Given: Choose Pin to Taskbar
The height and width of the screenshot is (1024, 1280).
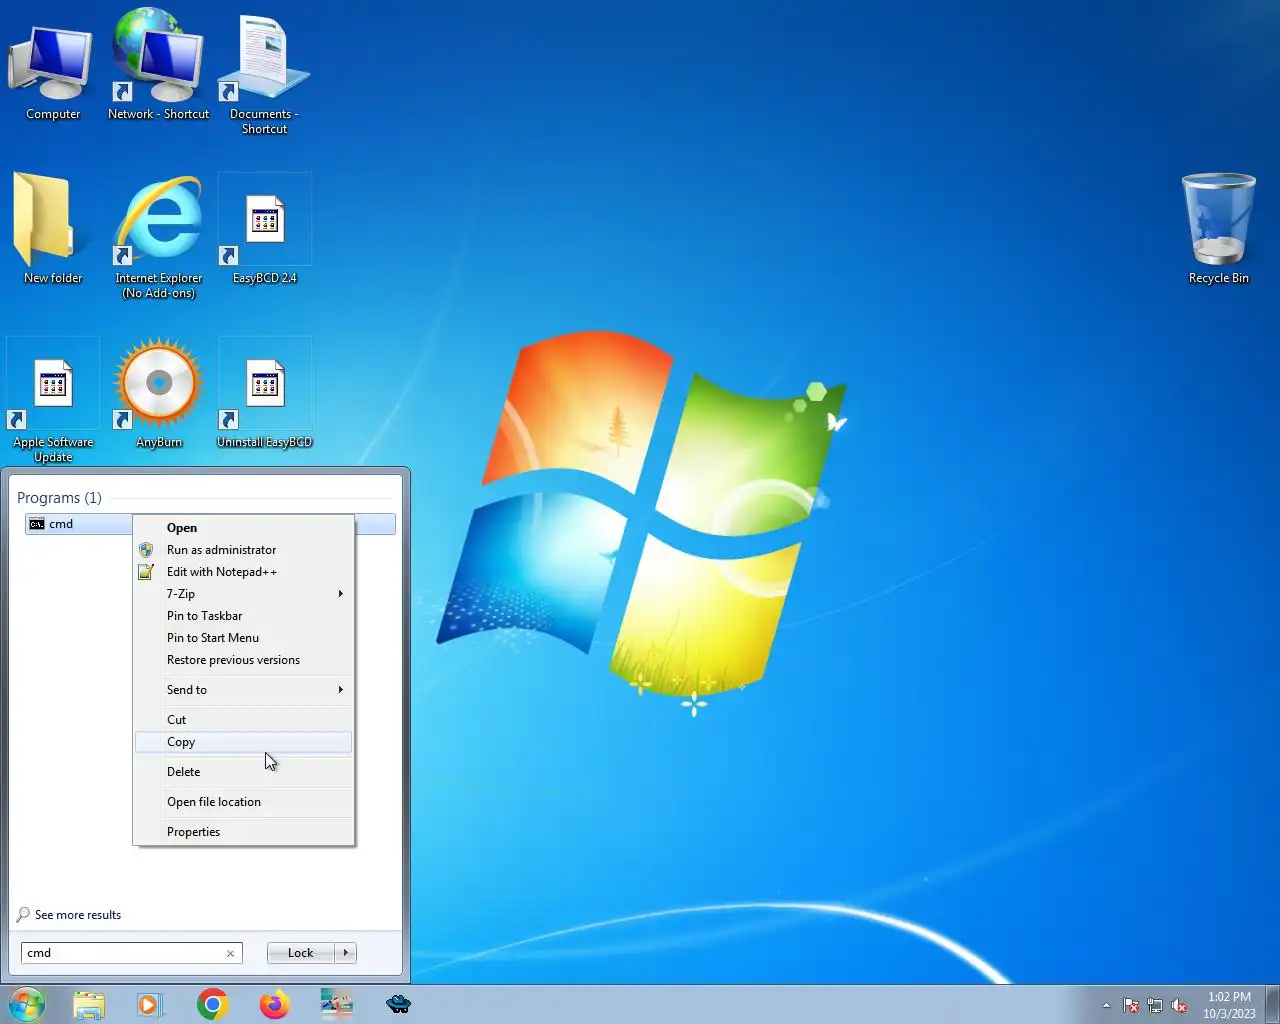Looking at the screenshot, I should (x=244, y=616).
